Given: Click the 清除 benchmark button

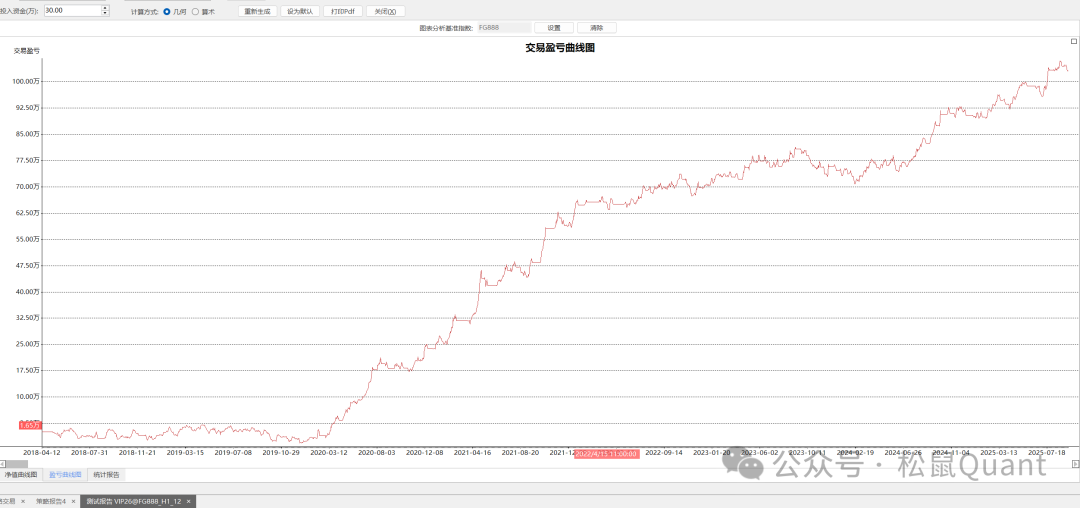Looking at the screenshot, I should [x=597, y=28].
